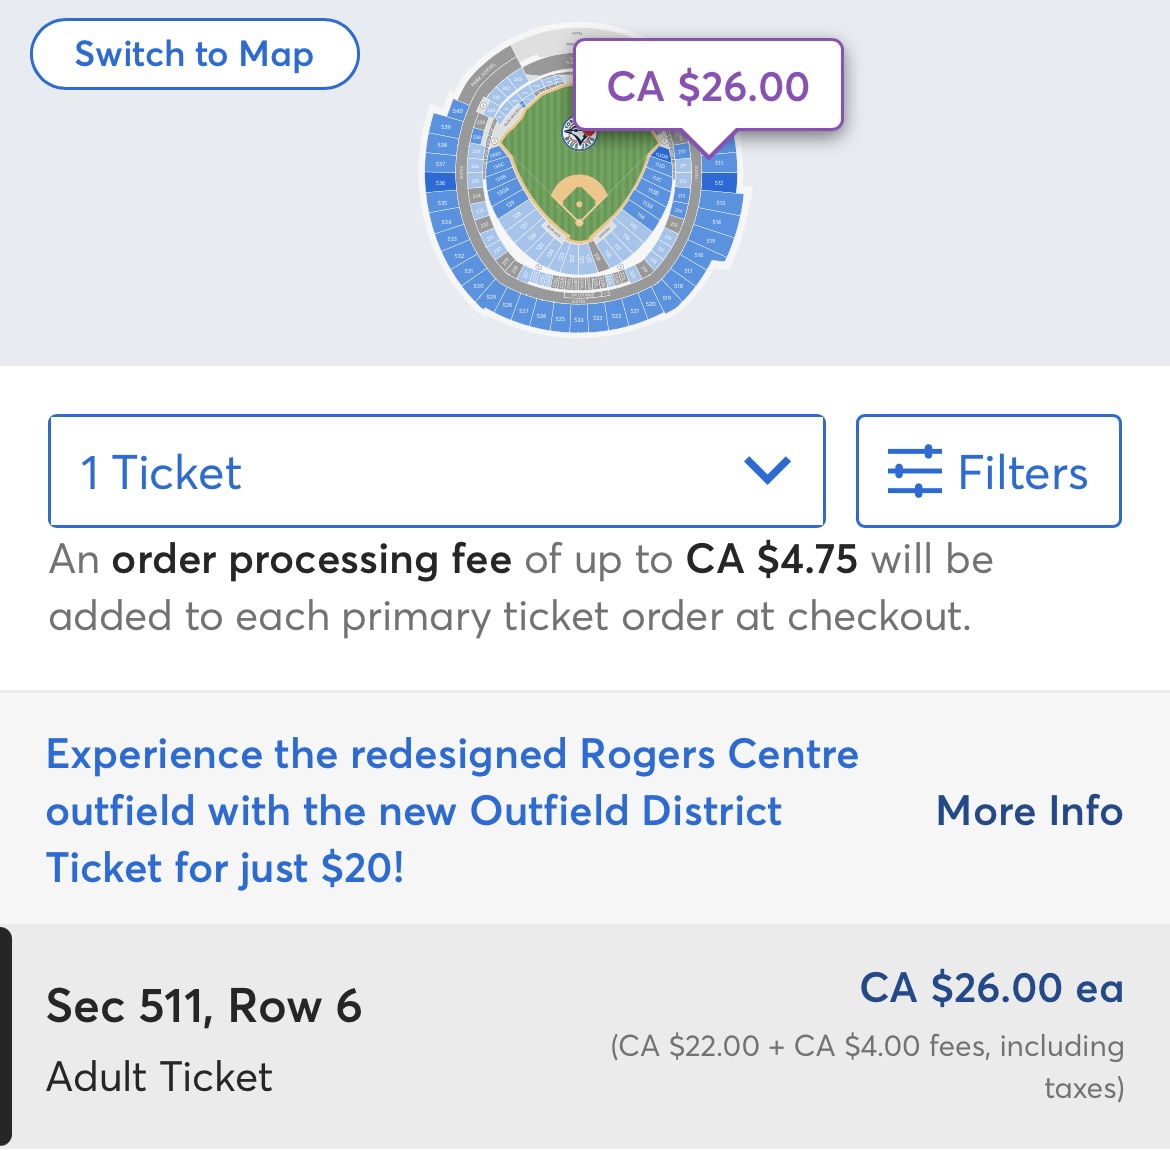The width and height of the screenshot is (1170, 1151).
Task: Select the Sec 511, Row 6 listing
Action: click(x=585, y=1038)
